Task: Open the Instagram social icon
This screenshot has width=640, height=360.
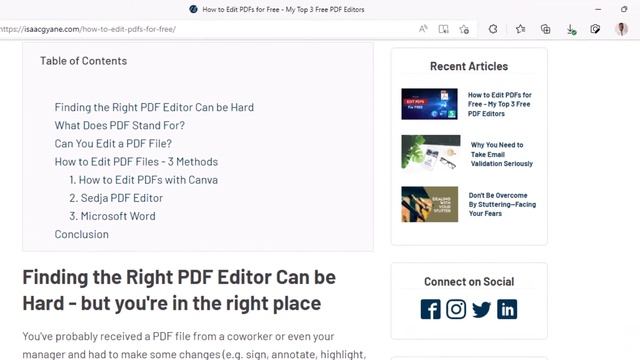Action: click(456, 309)
